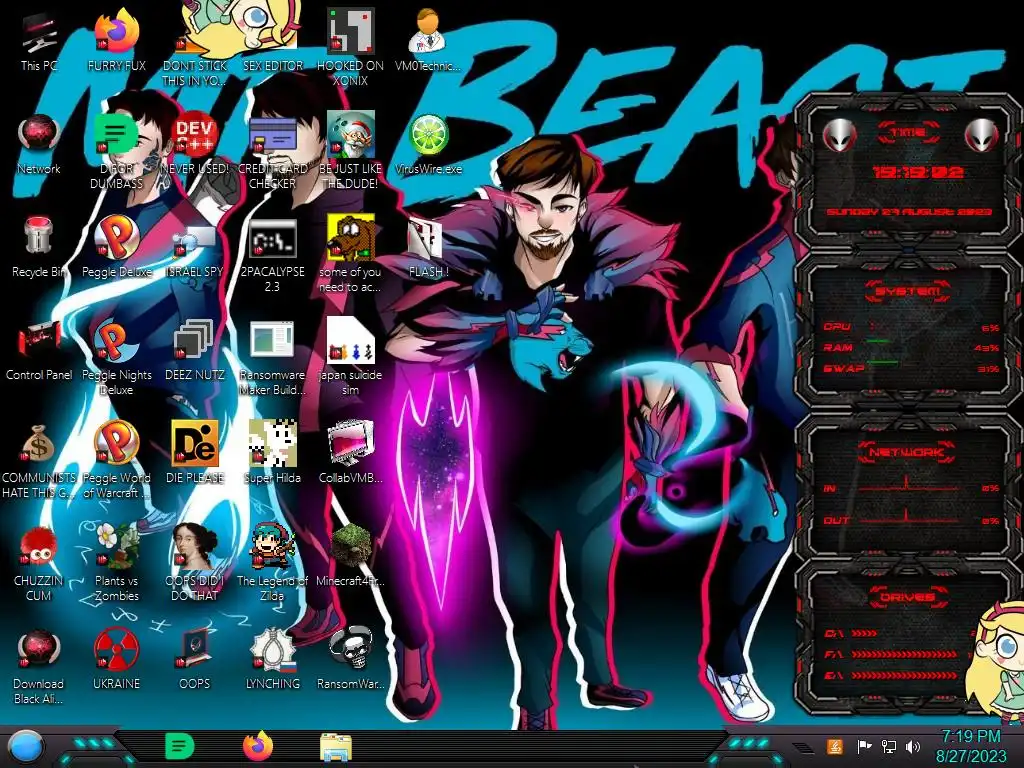This screenshot has width=1024, height=768.
Task: Open the CollabVMB... monitor icon
Action: coord(350,453)
